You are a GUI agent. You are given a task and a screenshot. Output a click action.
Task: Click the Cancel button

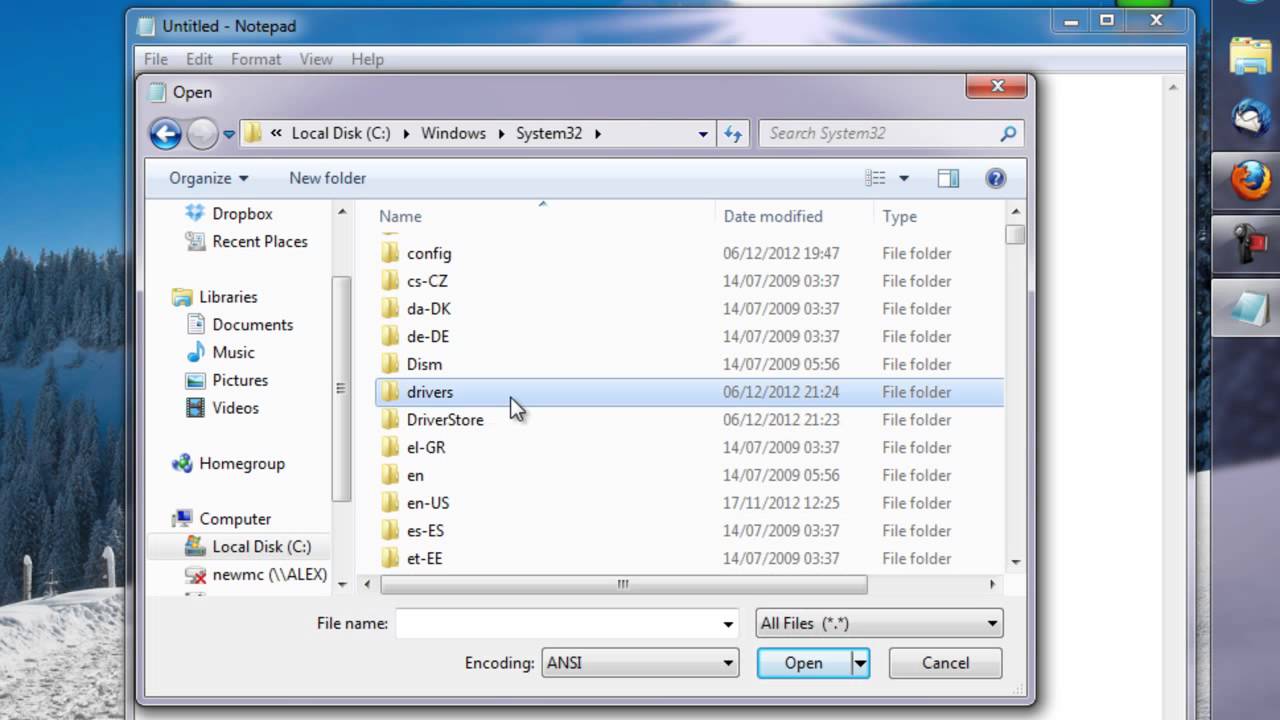point(945,663)
